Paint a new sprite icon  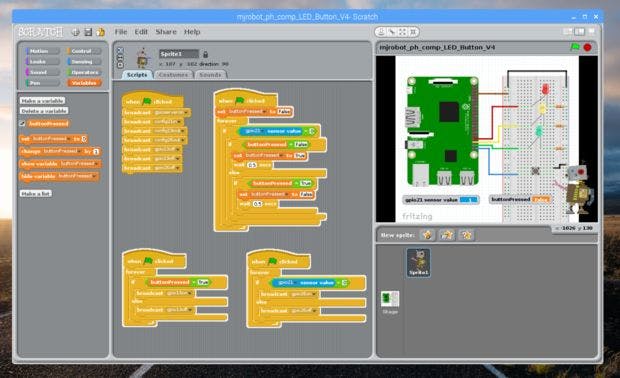click(x=427, y=235)
